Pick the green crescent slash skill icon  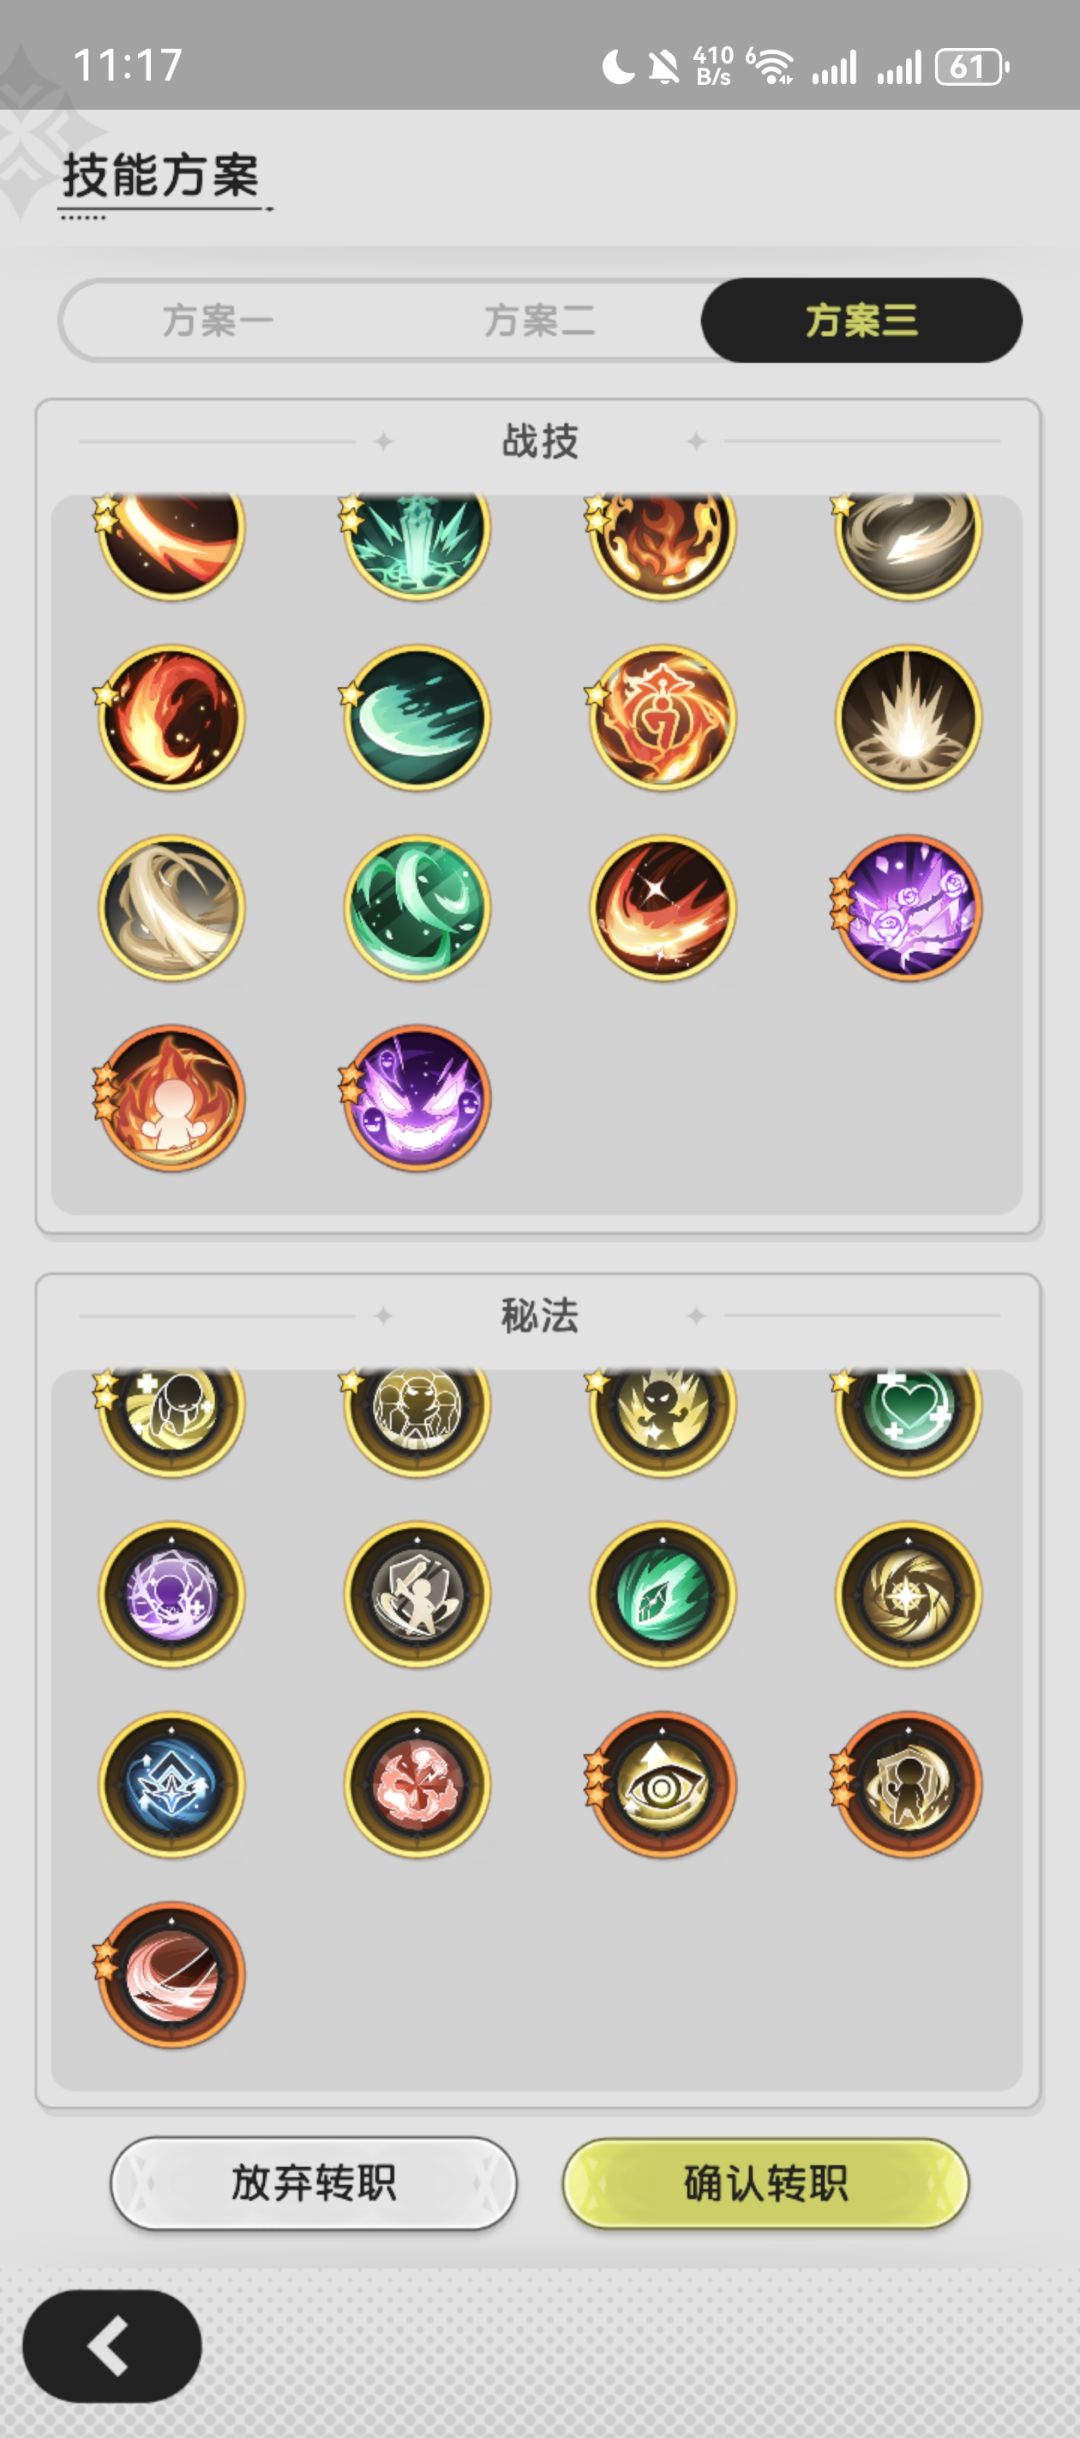click(x=417, y=718)
